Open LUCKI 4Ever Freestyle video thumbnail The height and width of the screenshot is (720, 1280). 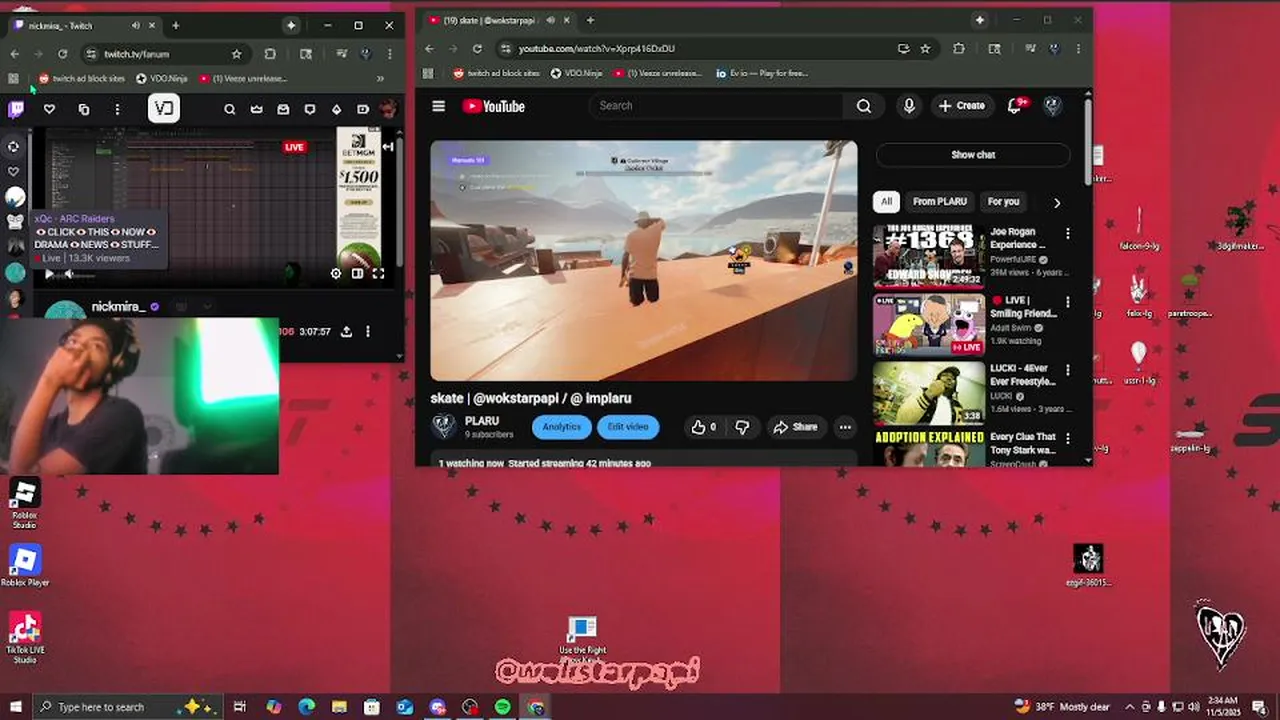coord(929,393)
